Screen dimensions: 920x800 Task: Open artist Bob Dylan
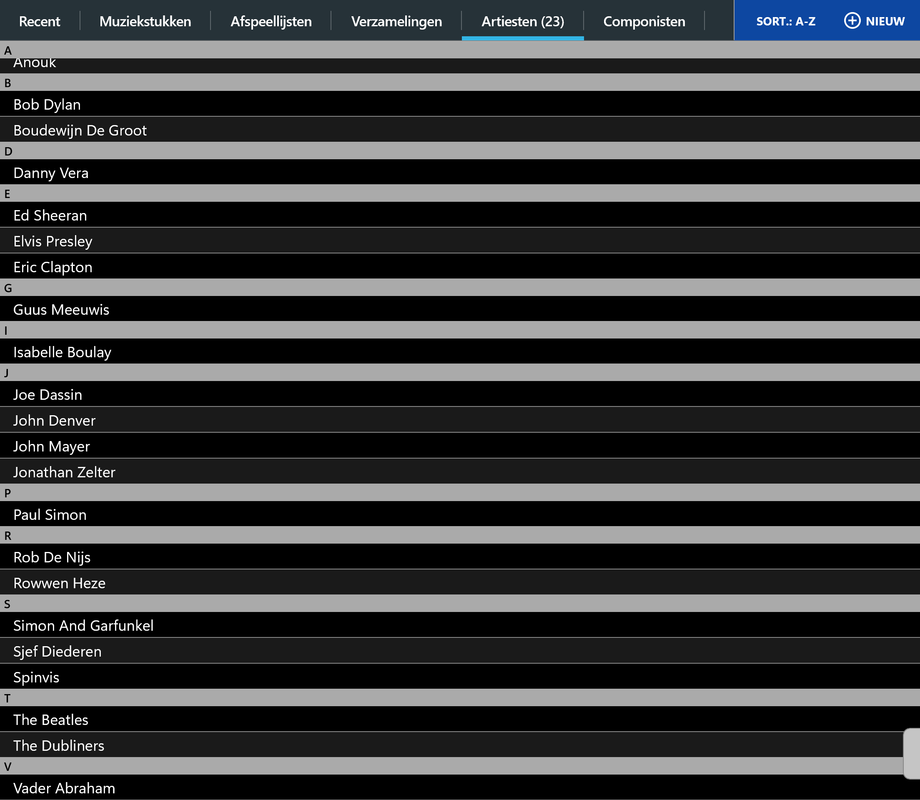coord(460,104)
